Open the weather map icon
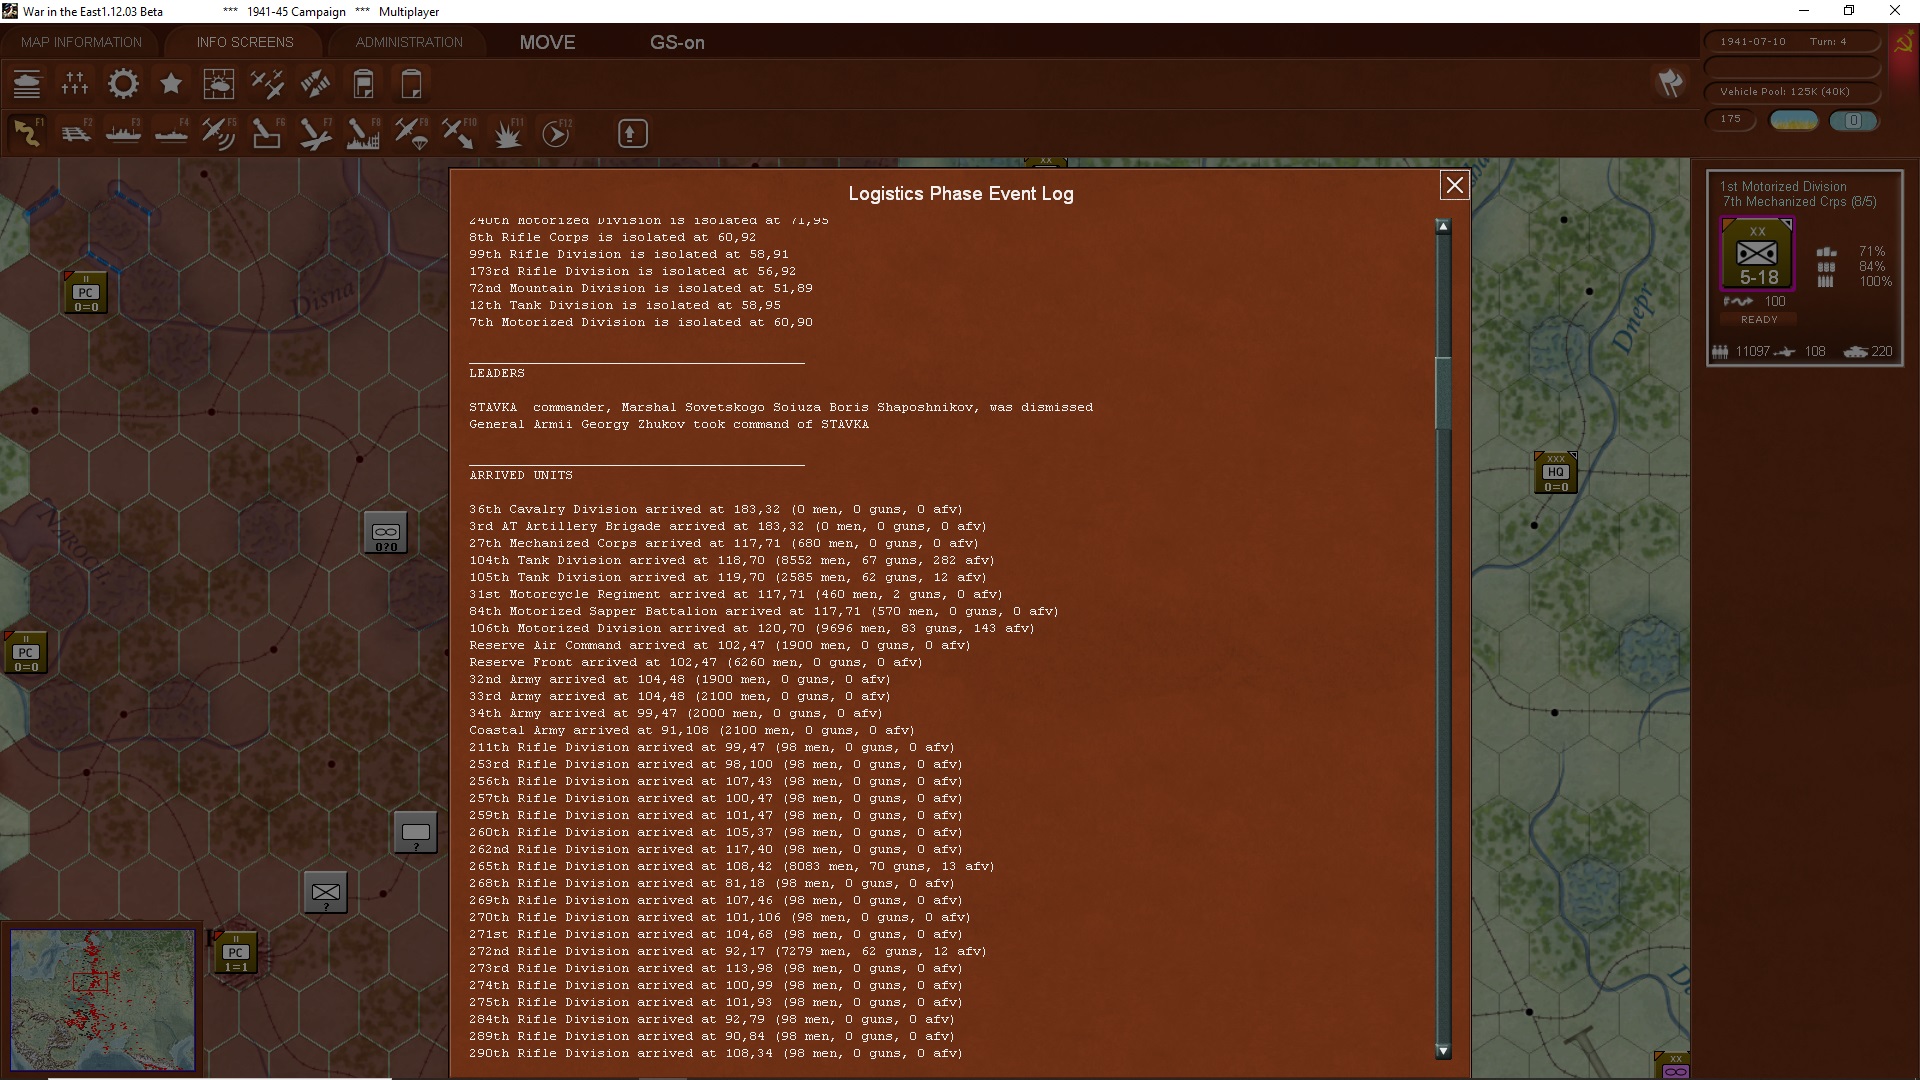The width and height of the screenshot is (1920, 1080). 219,84
